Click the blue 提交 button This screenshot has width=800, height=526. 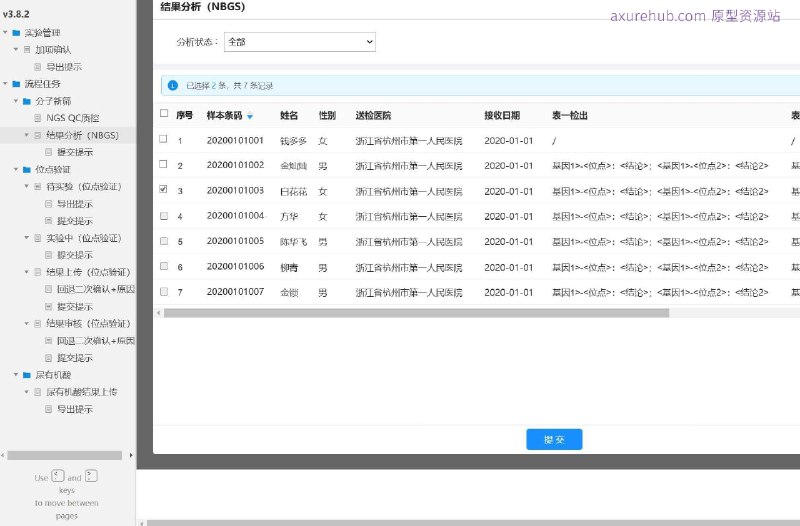click(x=554, y=439)
